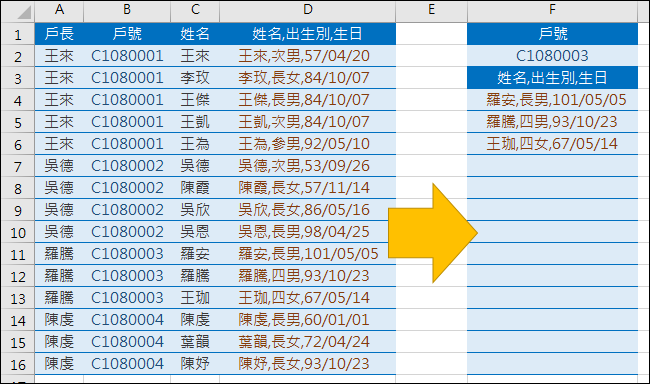
Task: Click name cell 王傑 in column C
Action: click(195, 100)
